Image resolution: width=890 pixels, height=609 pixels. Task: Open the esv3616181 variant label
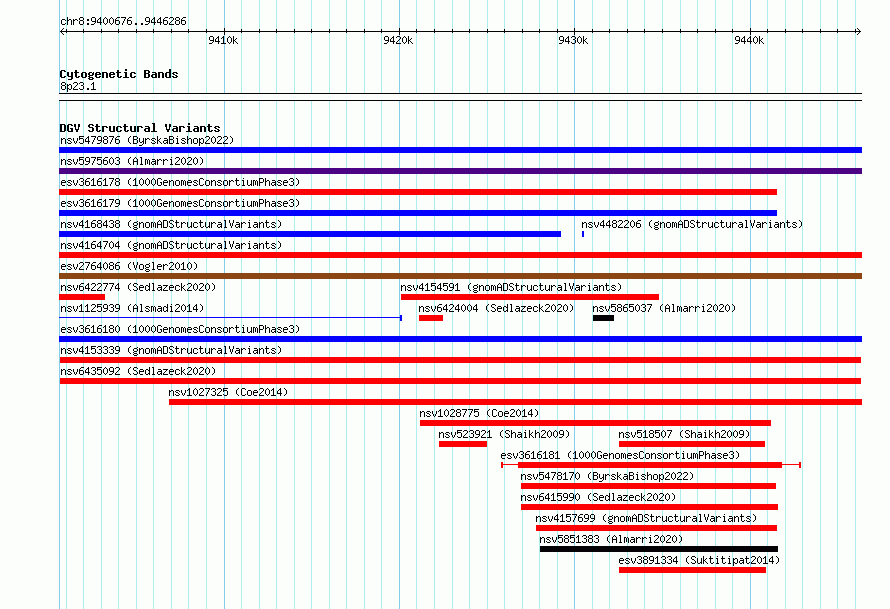point(620,455)
